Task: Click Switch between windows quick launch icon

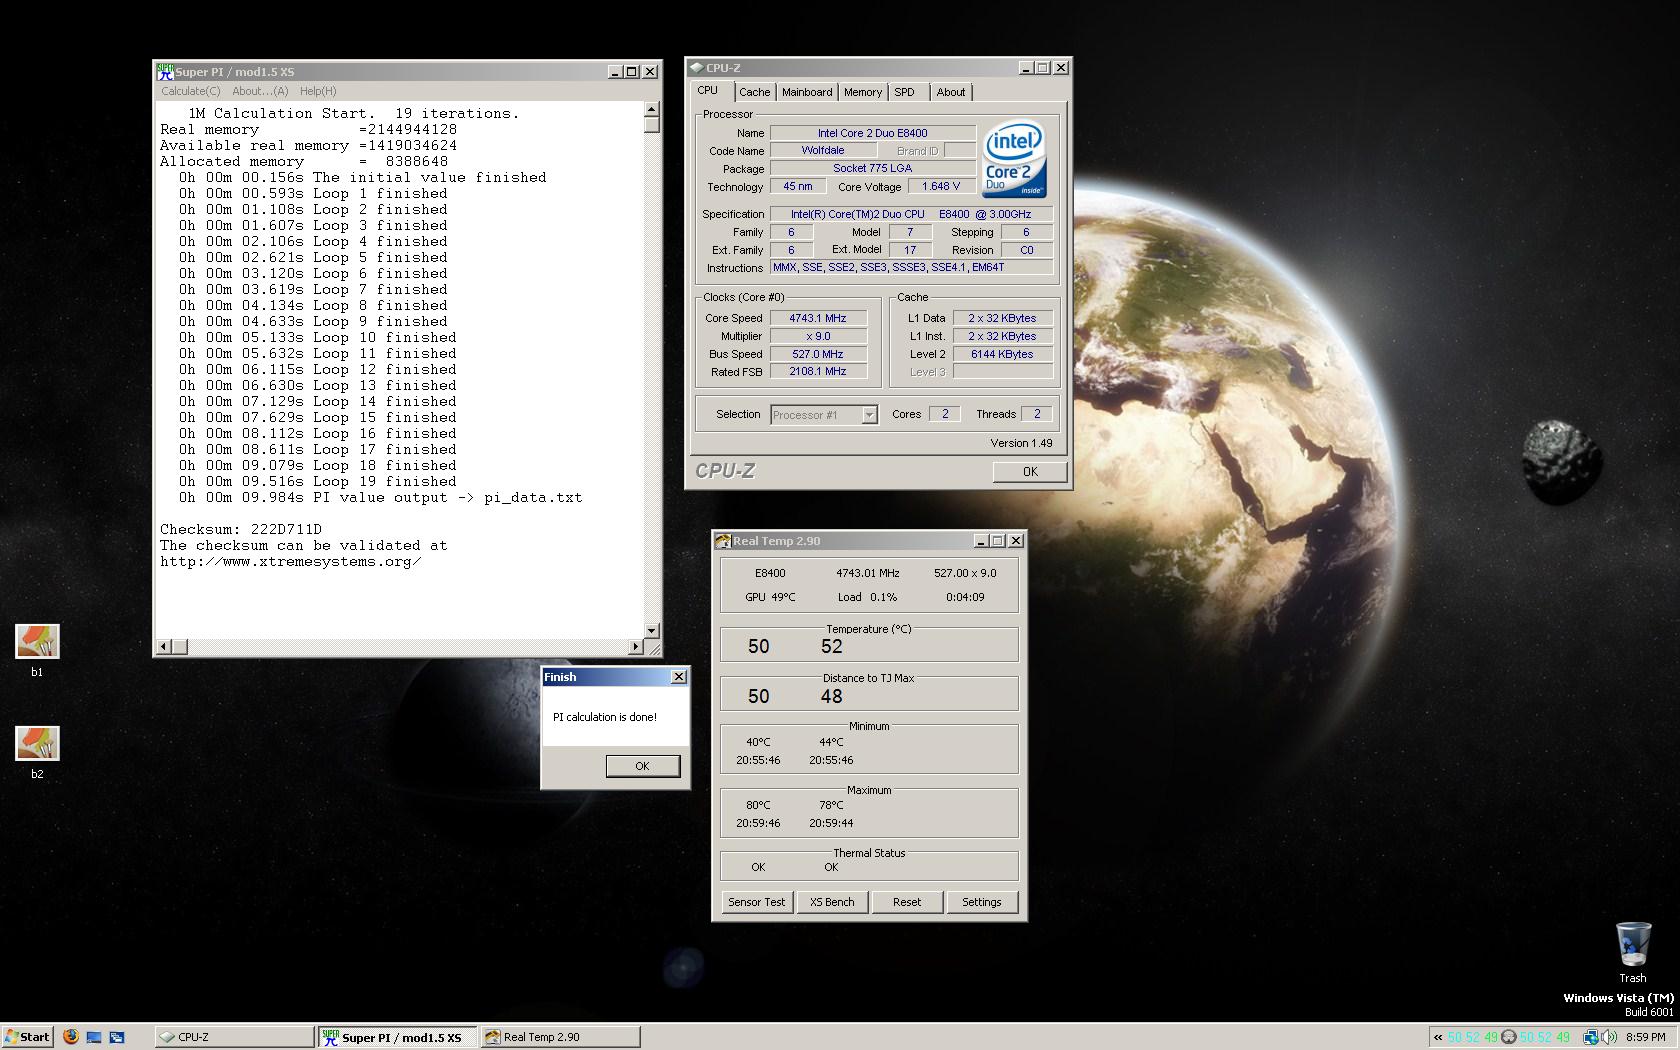Action: (116, 1037)
